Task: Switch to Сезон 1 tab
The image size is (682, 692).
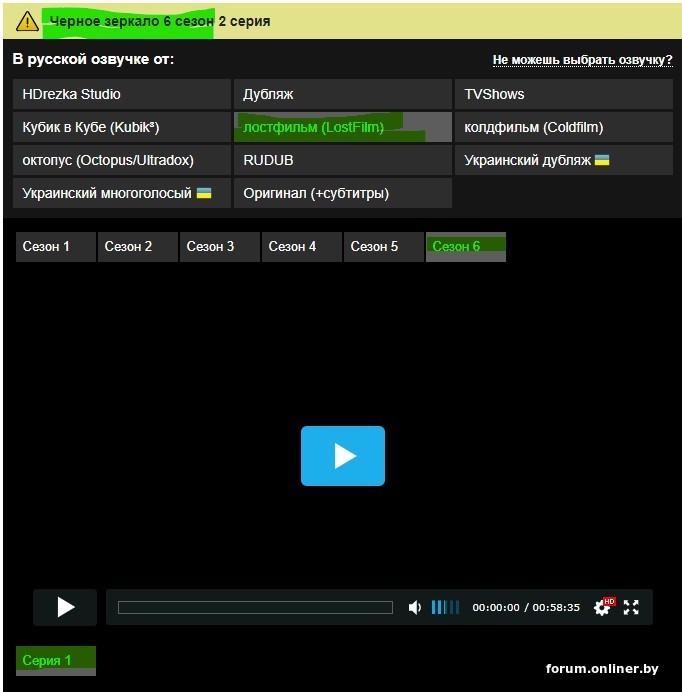Action: pyautogui.click(x=56, y=247)
